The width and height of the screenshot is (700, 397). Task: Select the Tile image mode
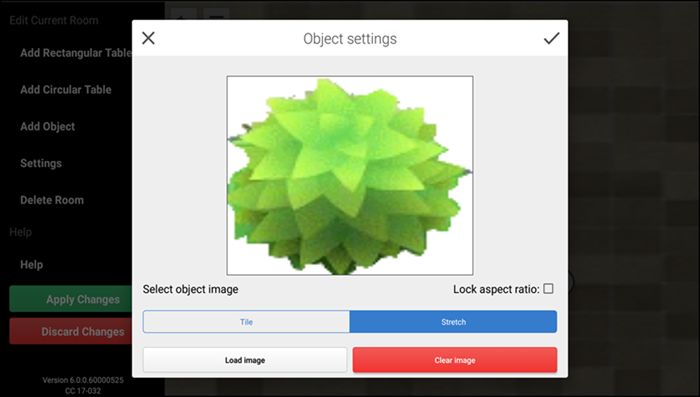point(246,322)
